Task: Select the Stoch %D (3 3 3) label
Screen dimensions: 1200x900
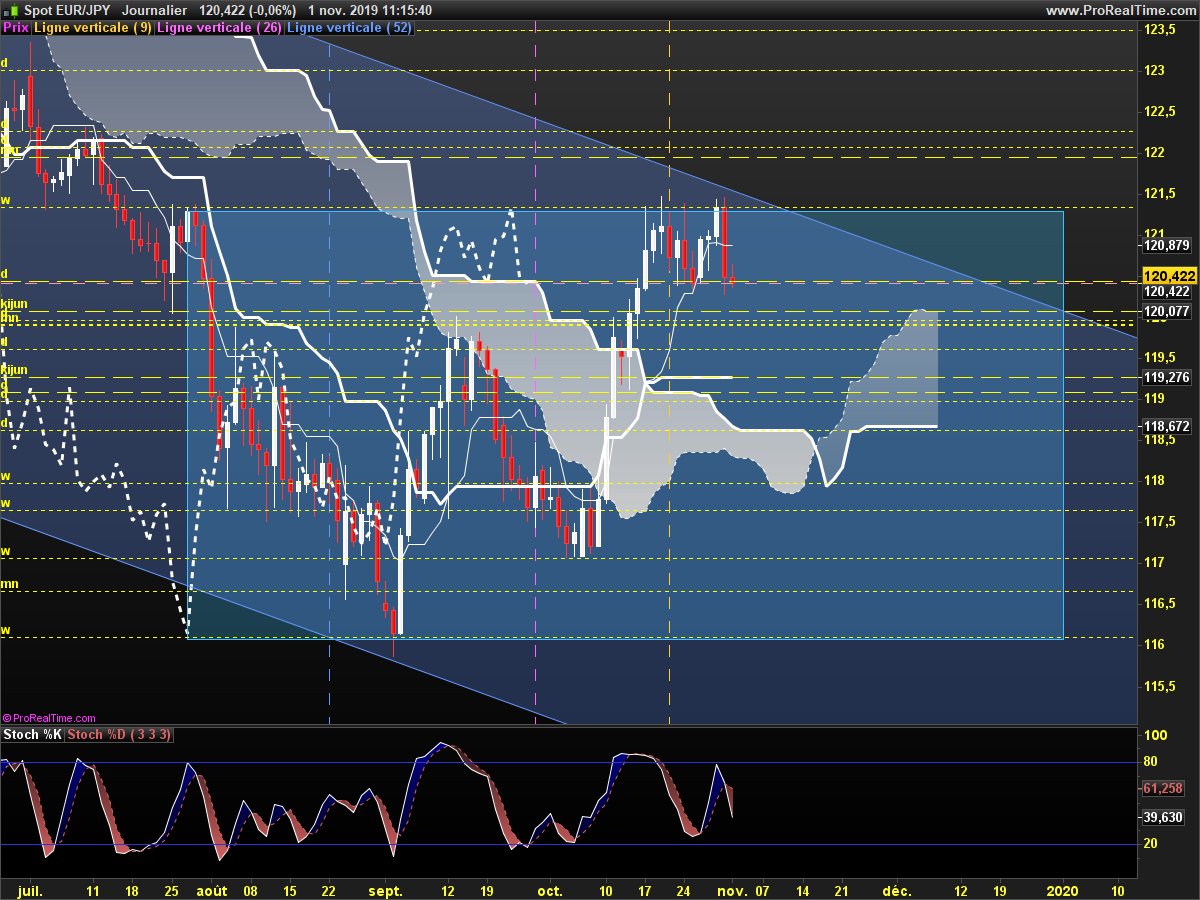Action: point(120,735)
